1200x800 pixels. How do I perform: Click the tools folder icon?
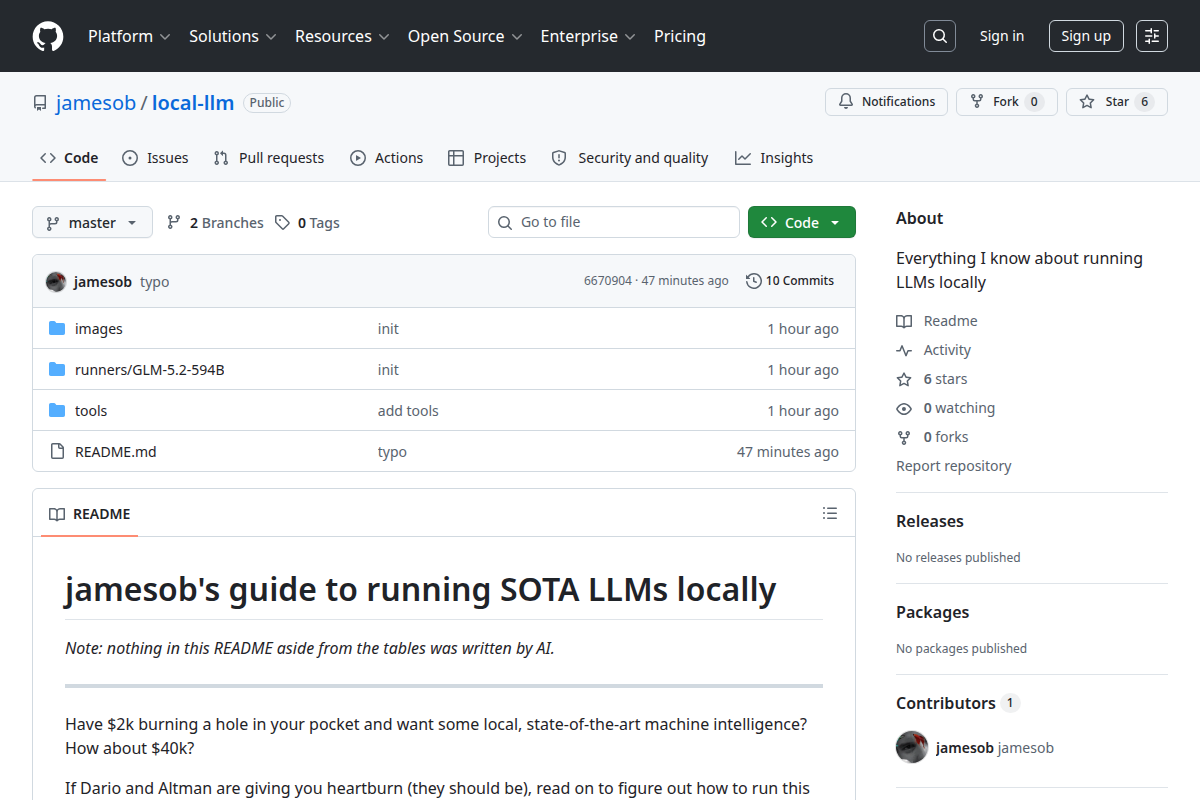point(57,411)
